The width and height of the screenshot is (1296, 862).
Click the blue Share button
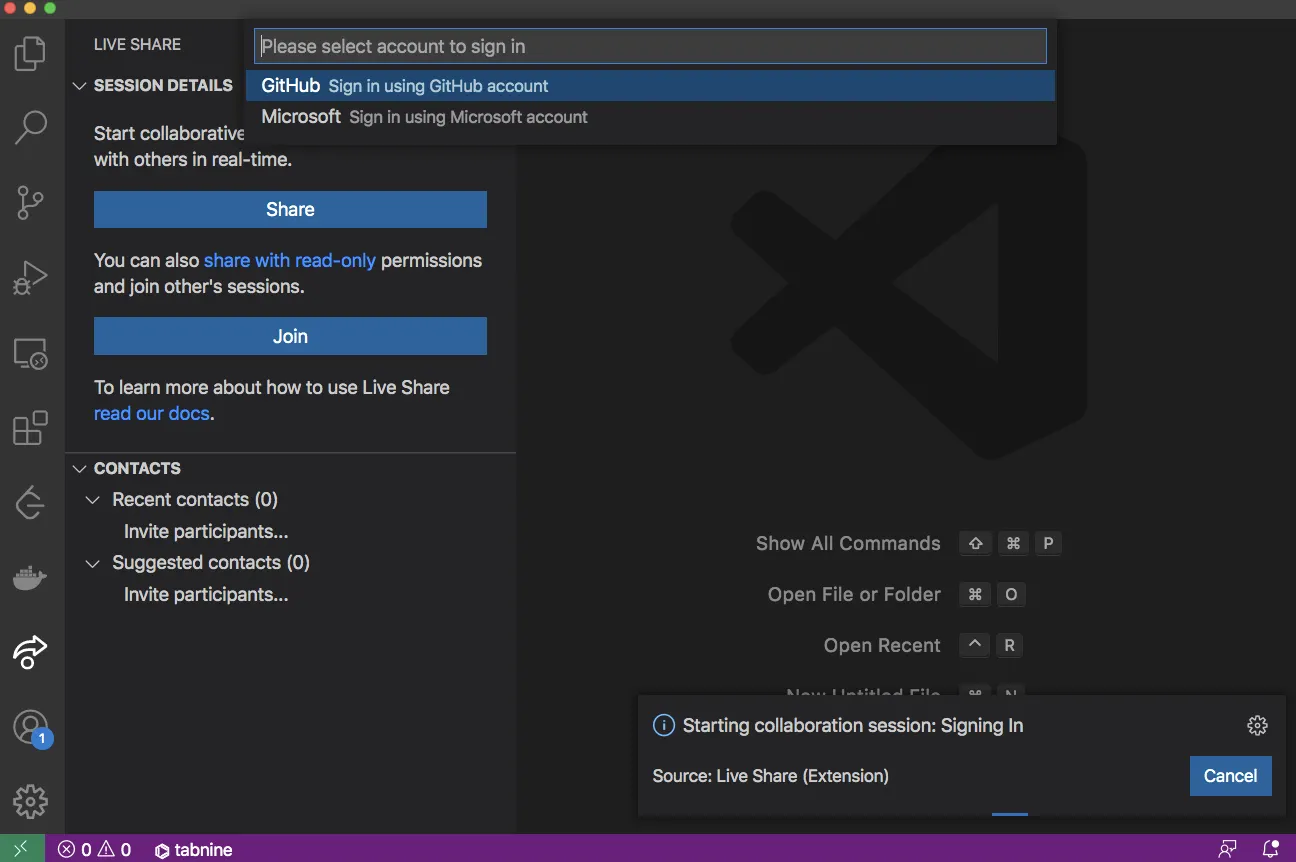click(290, 209)
